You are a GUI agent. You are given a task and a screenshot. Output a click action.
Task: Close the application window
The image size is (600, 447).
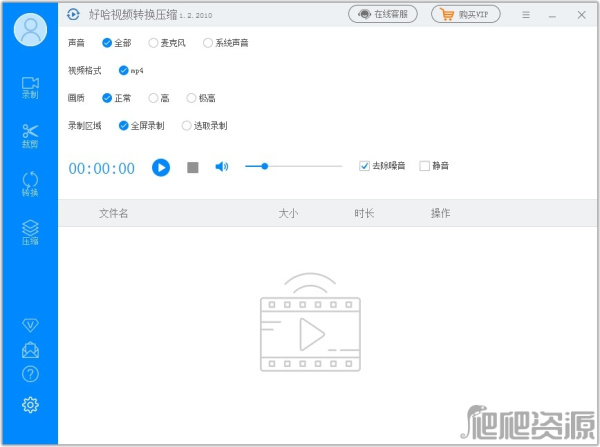coord(581,15)
